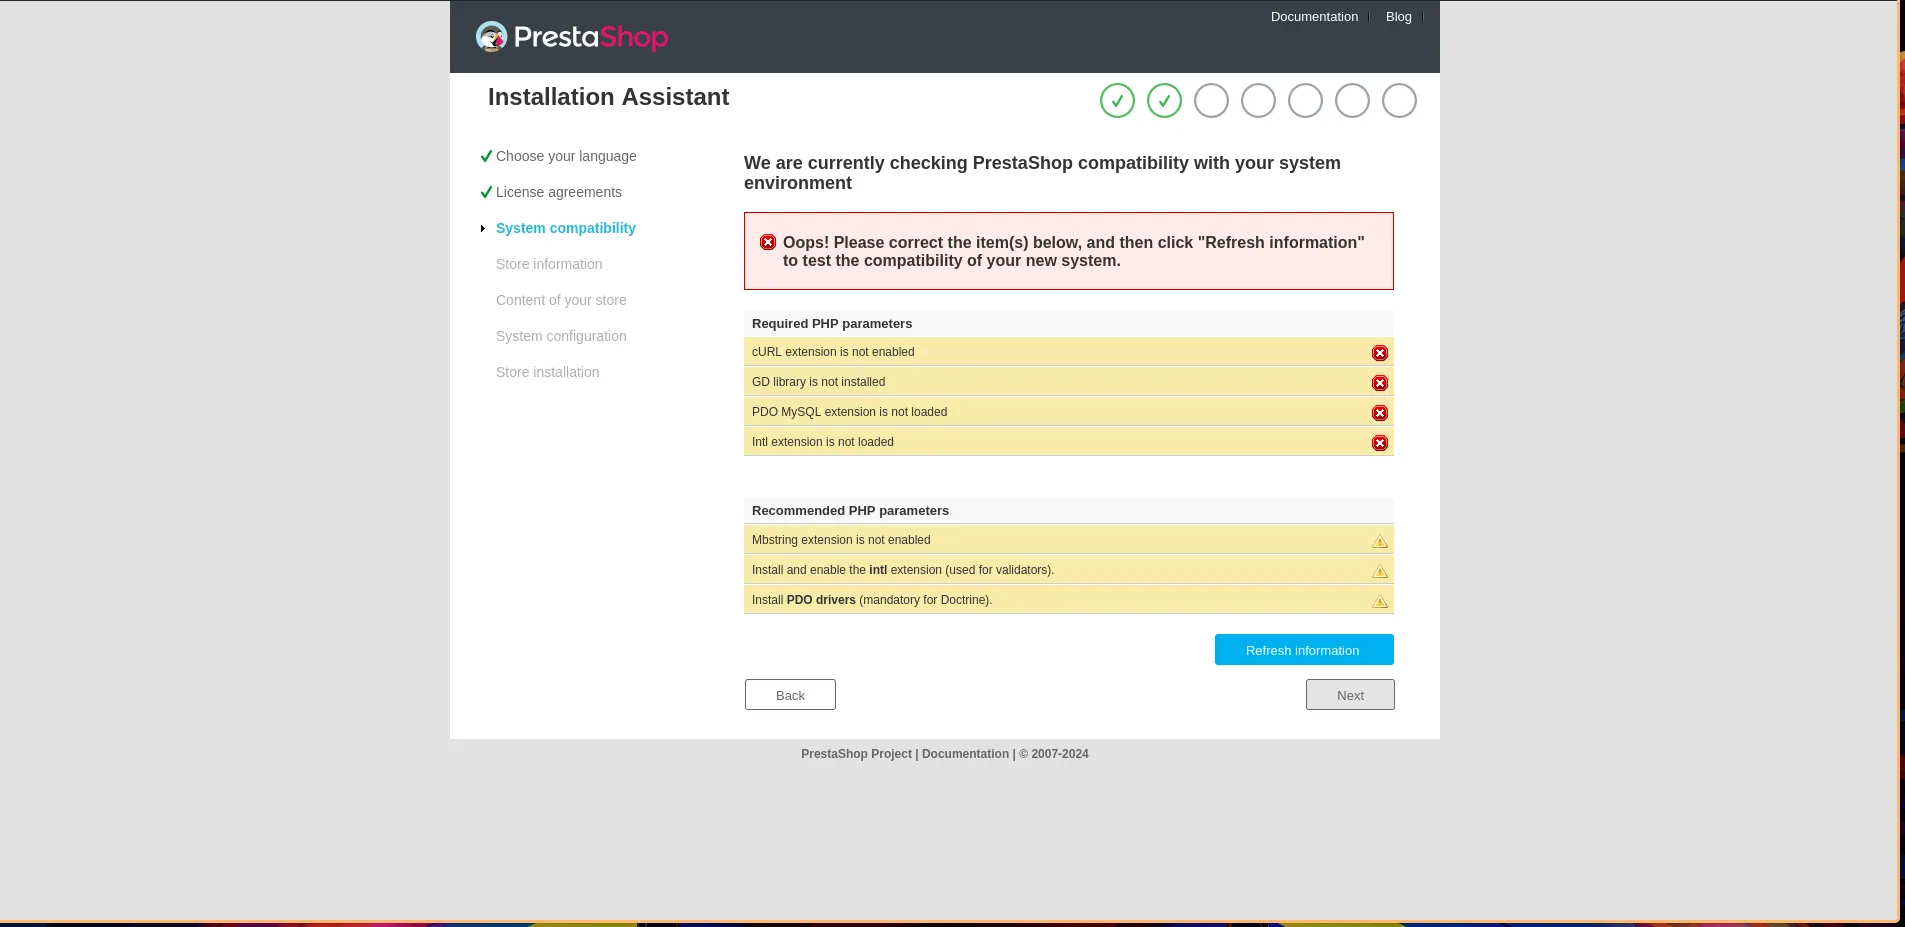
Task: Click 'Install PDO drivers' text
Action: [872, 600]
